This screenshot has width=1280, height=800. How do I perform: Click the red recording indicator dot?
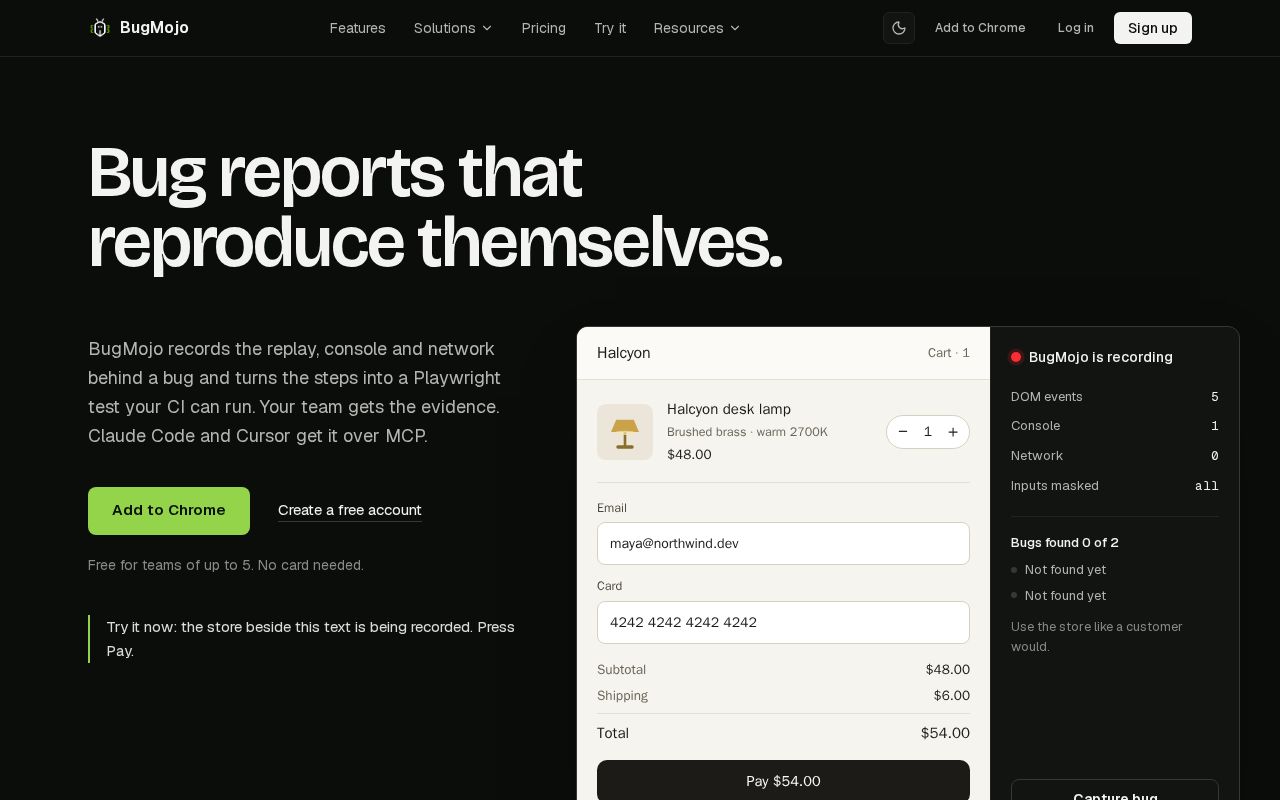[1016, 357]
